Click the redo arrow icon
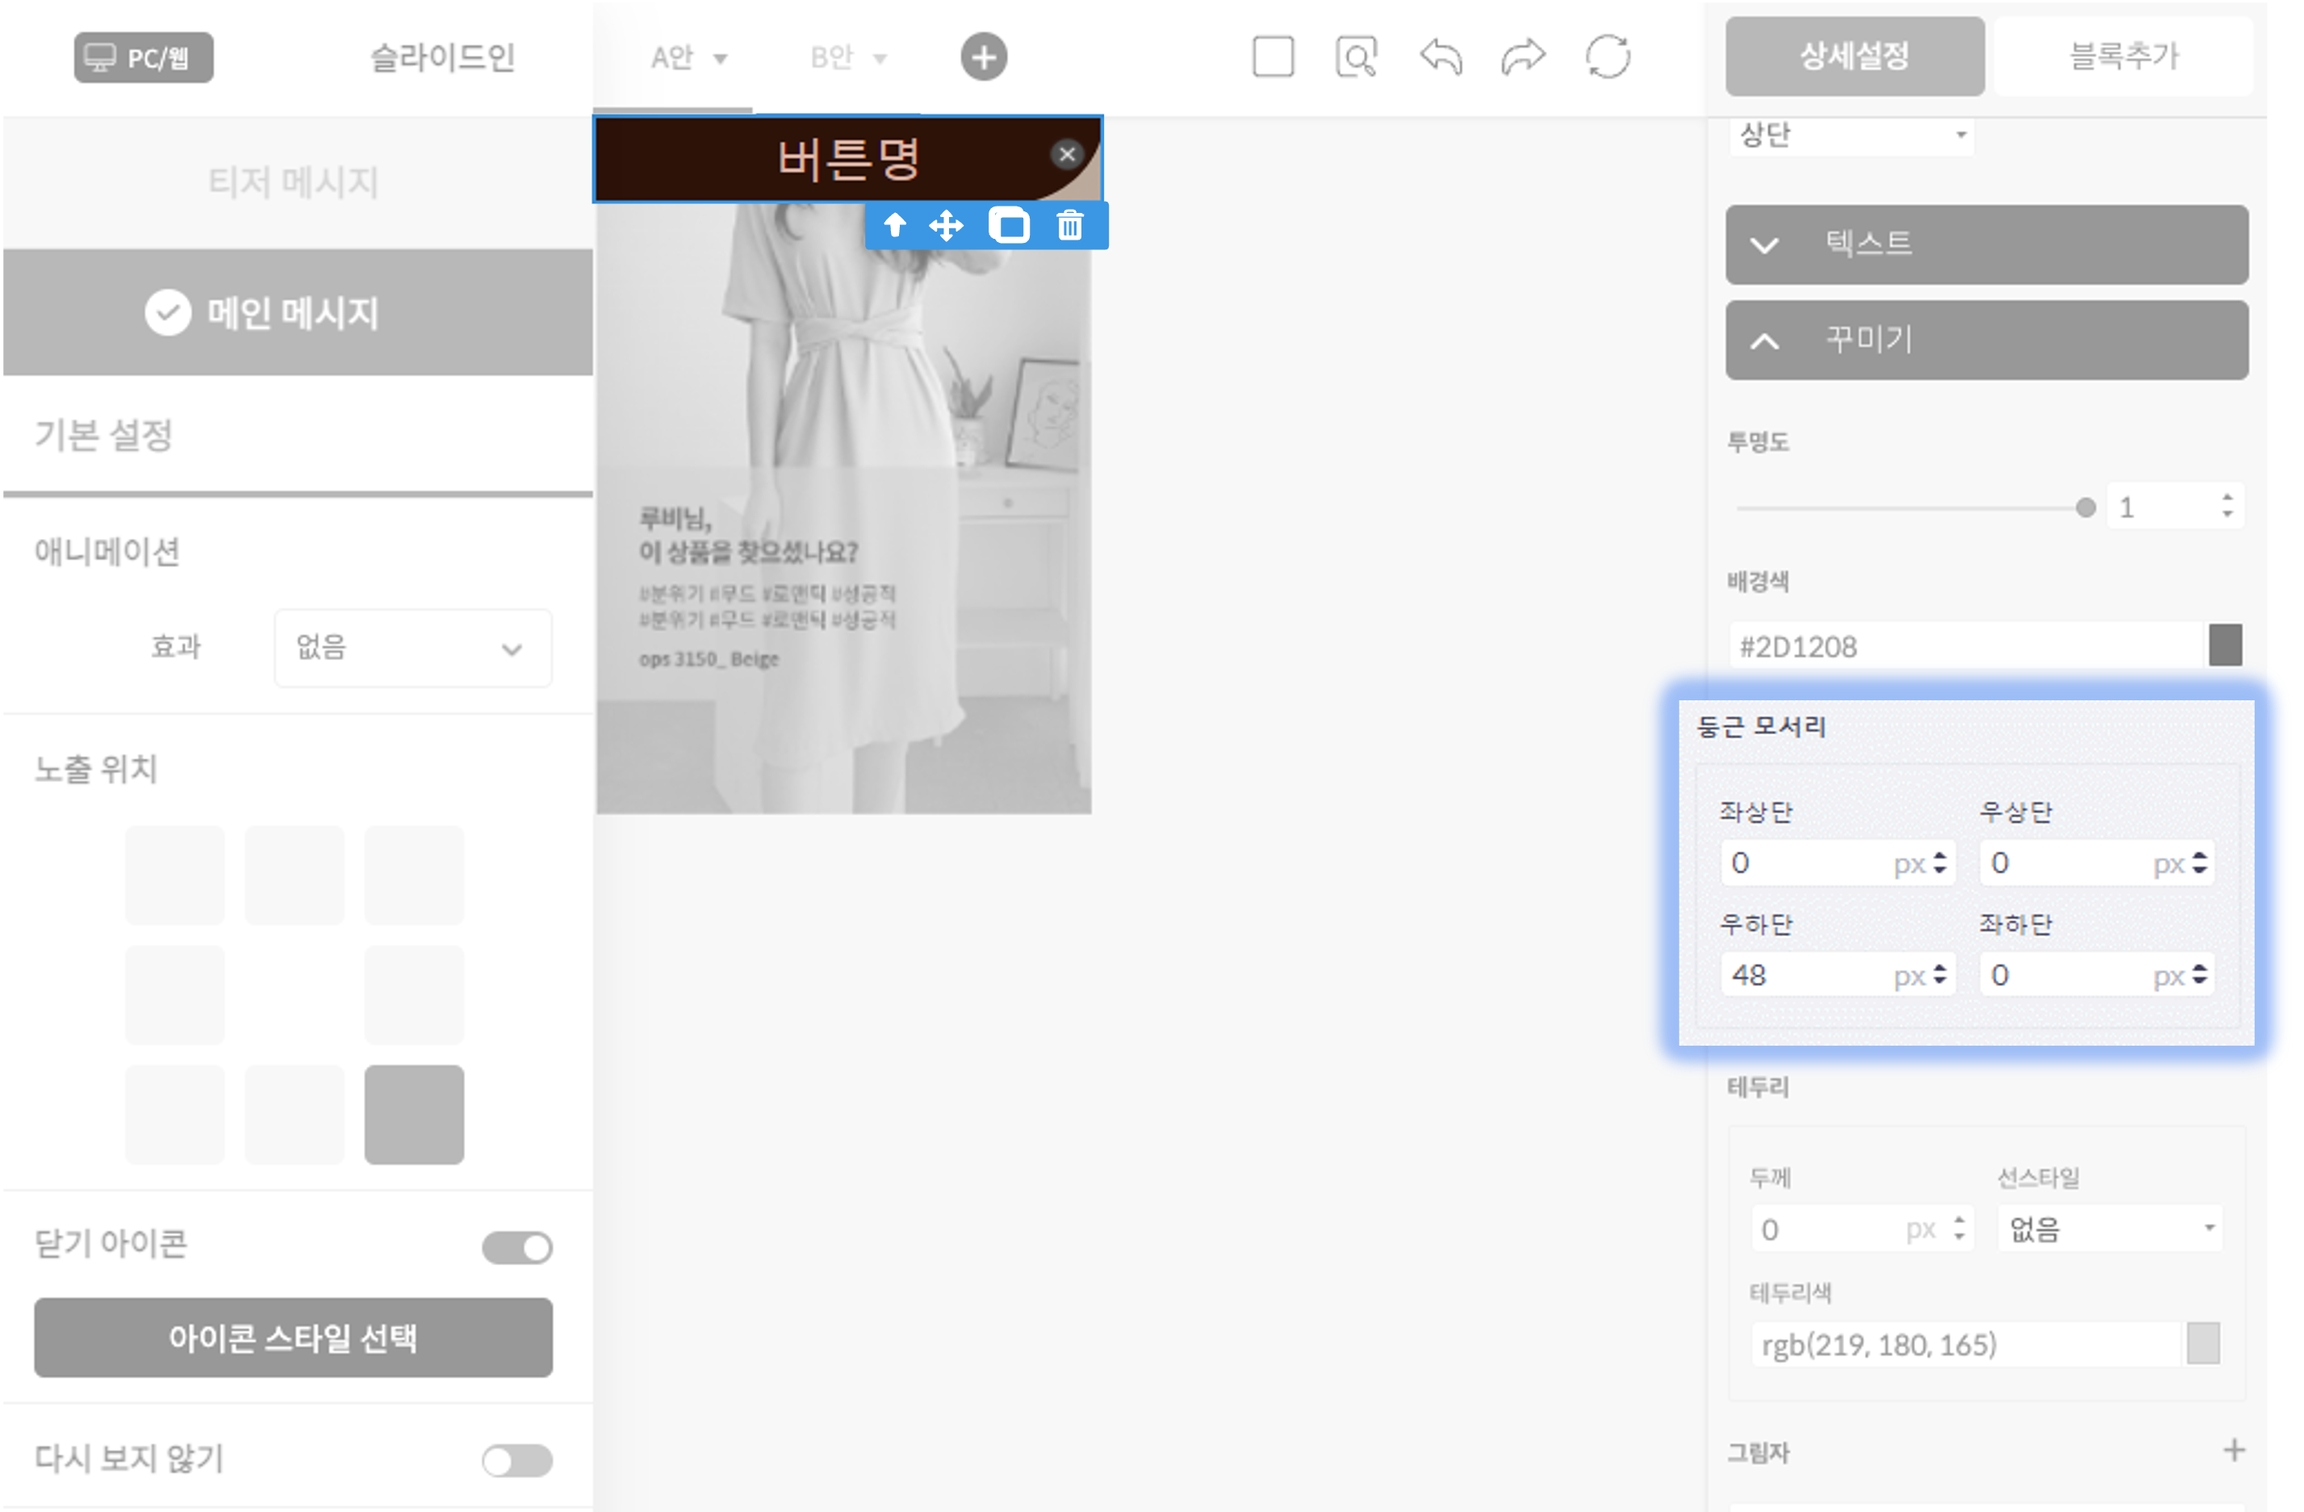This screenshot has height=1512, width=2304. click(1523, 57)
